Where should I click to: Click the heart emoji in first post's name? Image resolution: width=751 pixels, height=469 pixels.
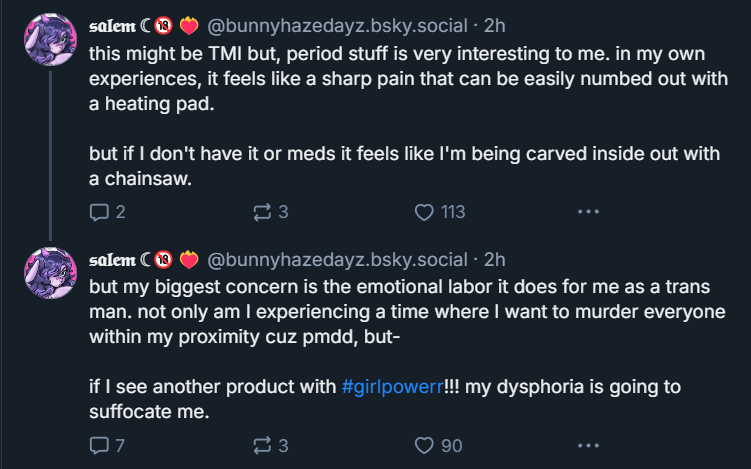point(189,25)
